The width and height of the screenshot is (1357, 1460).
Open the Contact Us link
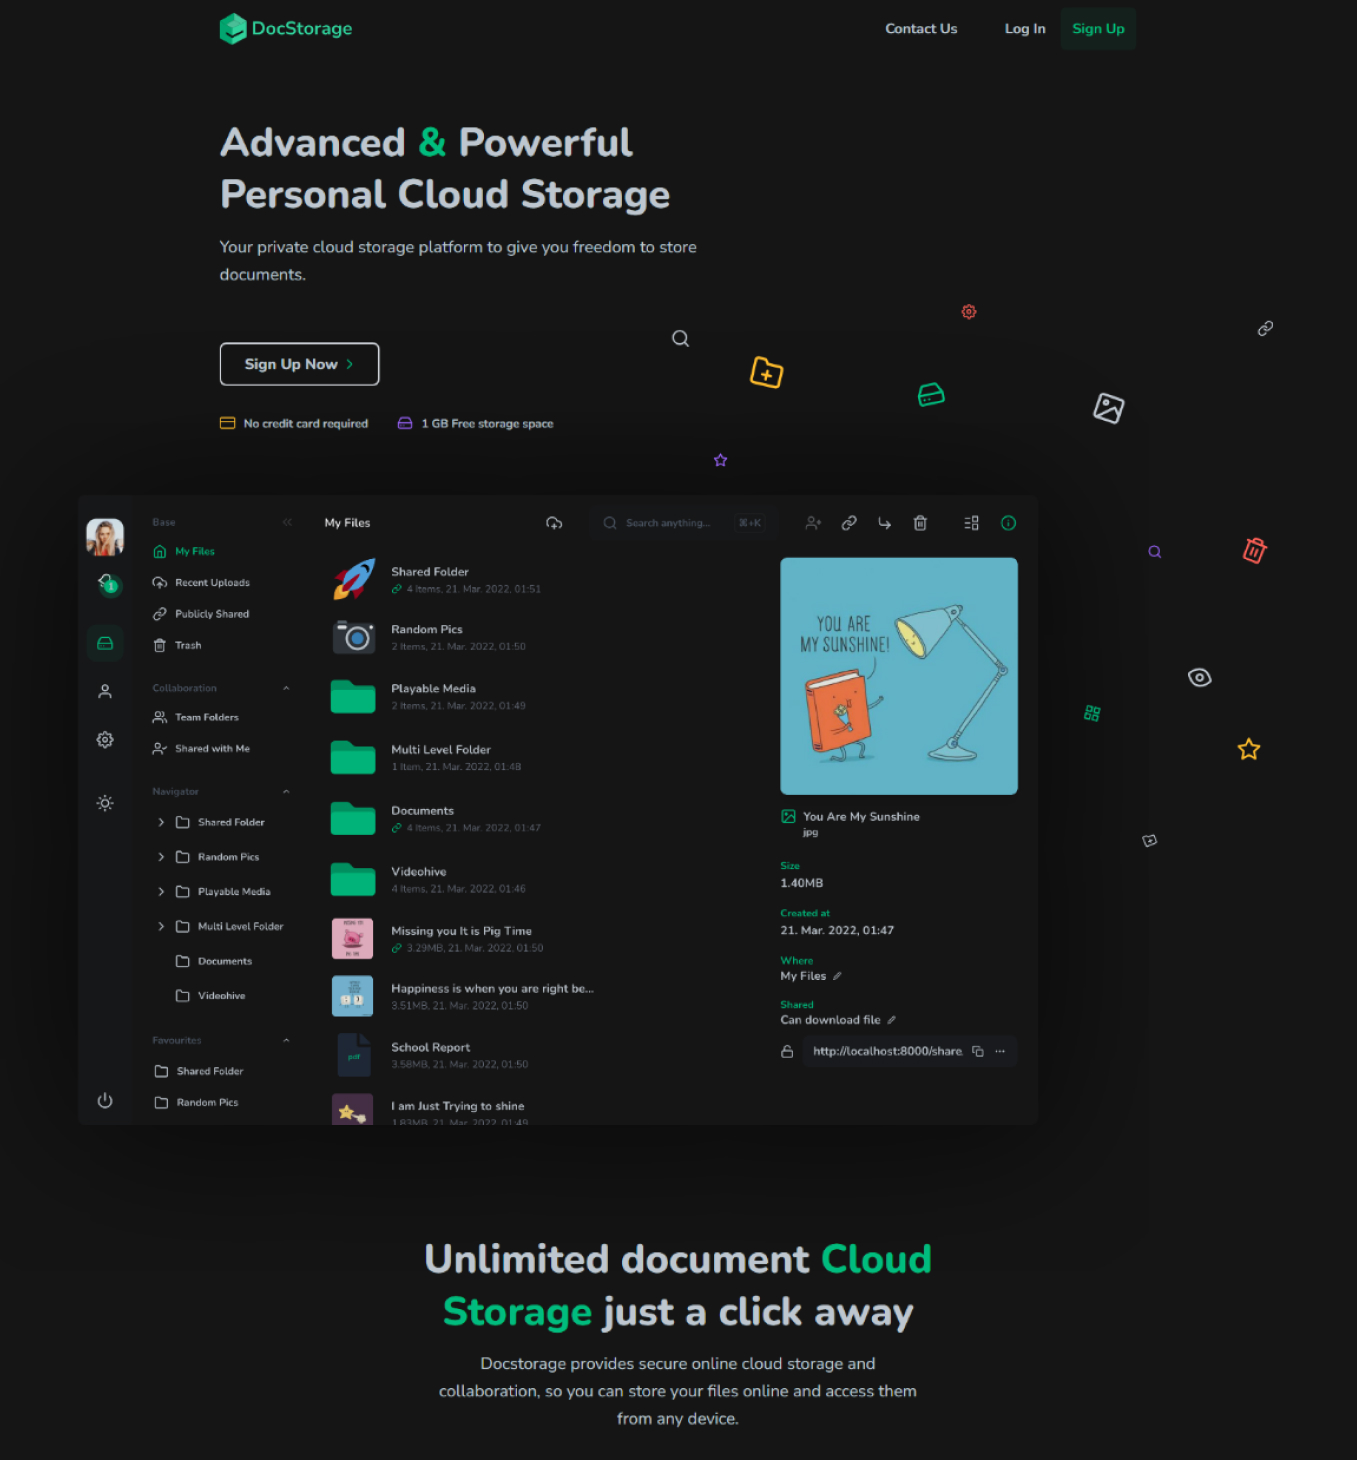(x=921, y=29)
